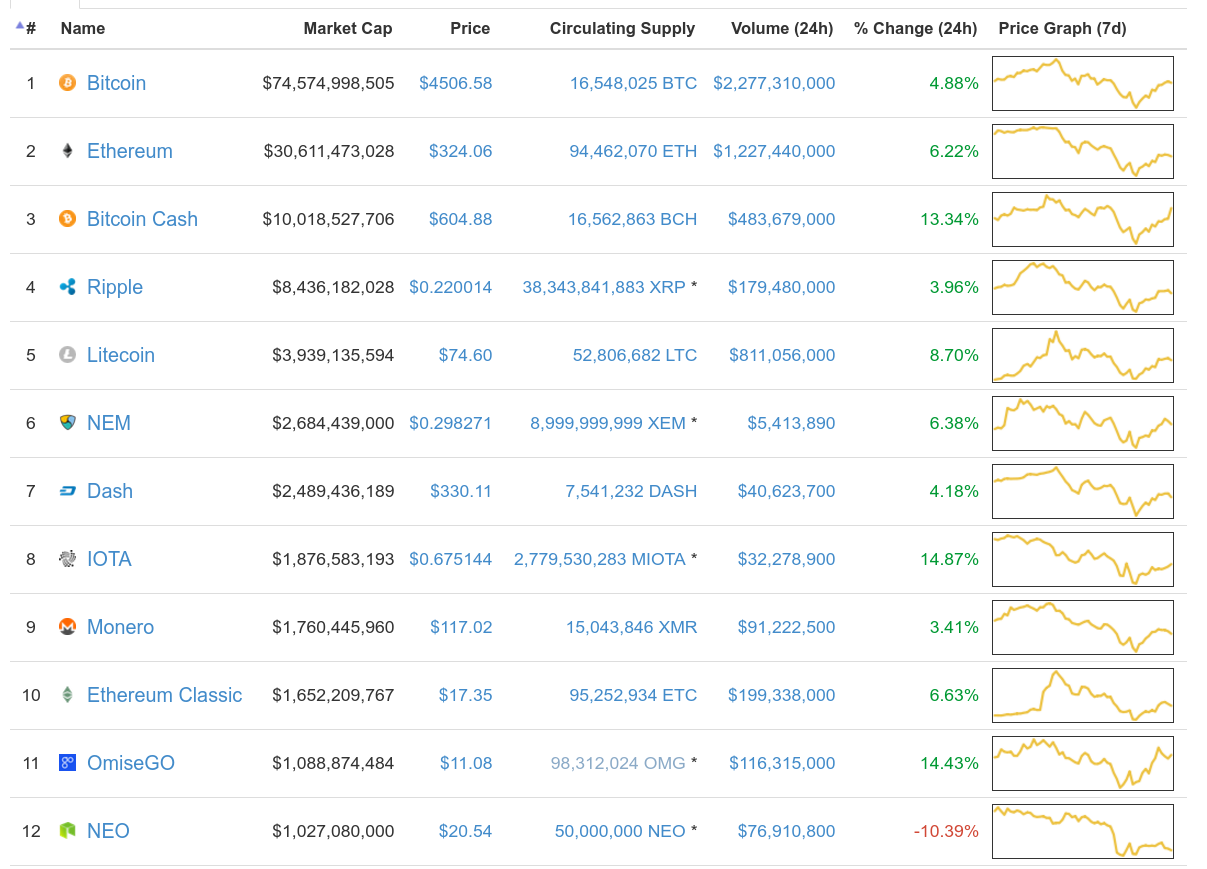Click the 94,462,070 ETH supply link

[633, 151]
